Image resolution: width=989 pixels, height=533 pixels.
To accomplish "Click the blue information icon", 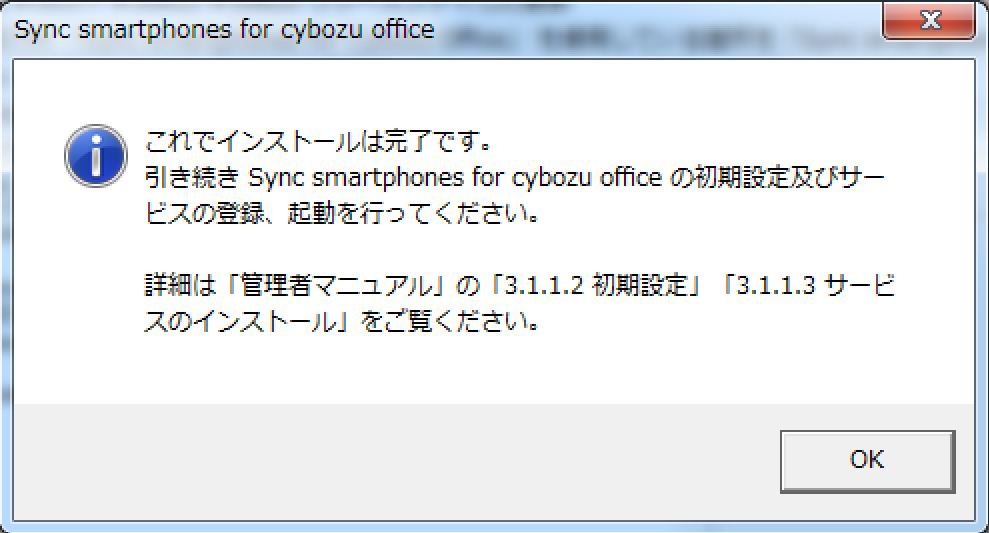I will (95, 155).
